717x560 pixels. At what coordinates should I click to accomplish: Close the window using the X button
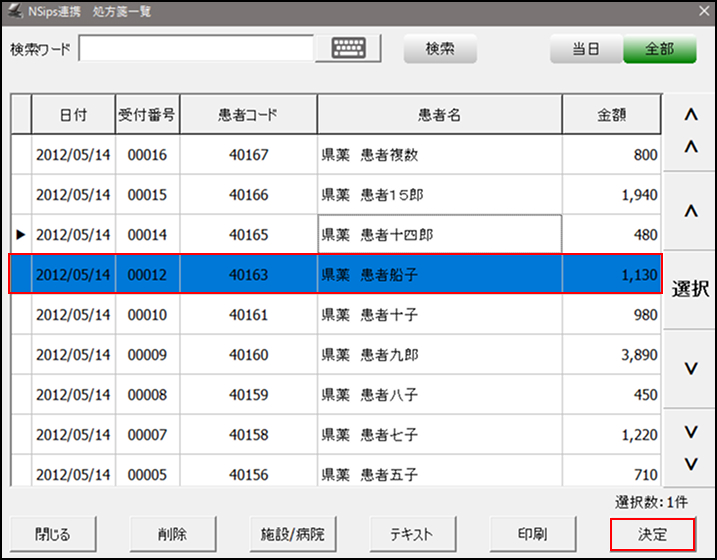point(700,12)
